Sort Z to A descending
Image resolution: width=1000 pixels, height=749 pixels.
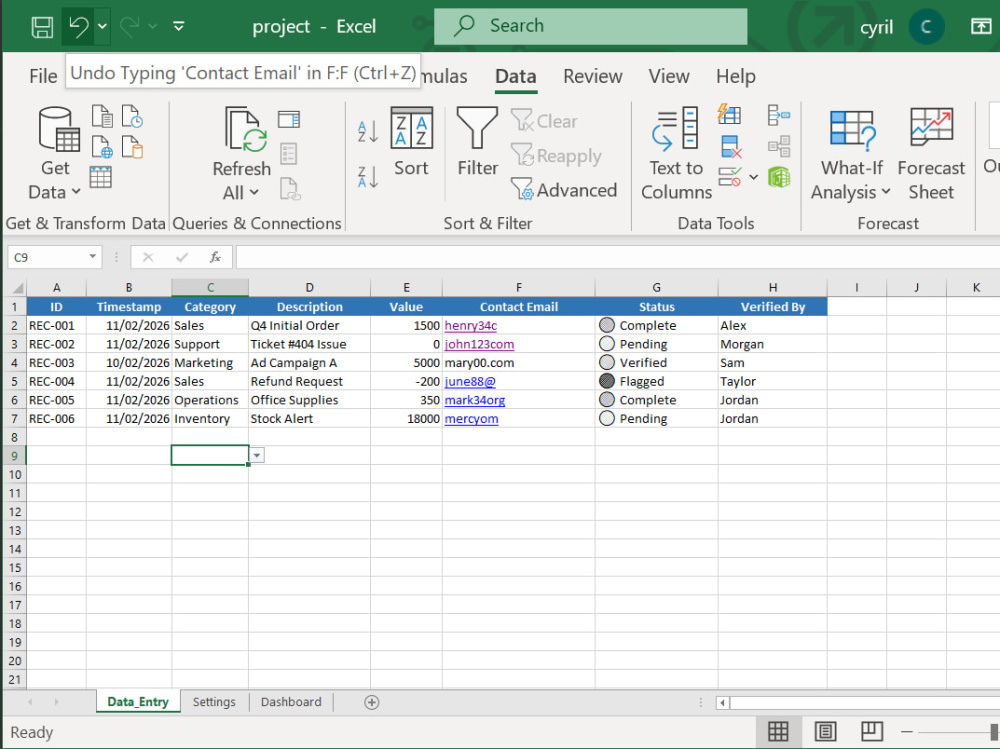pos(368,177)
